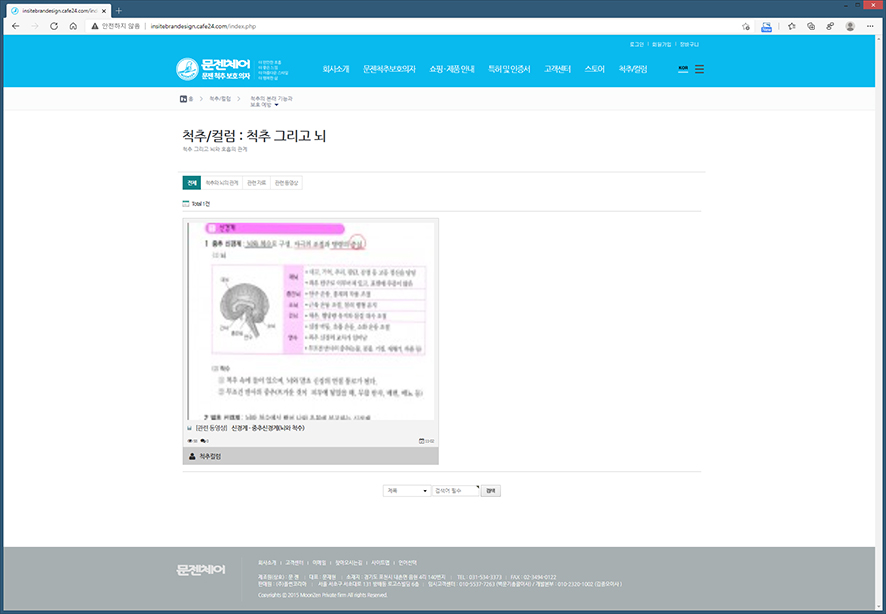The image size is (886, 614).
Task: Click the 검색 search button
Action: click(x=490, y=491)
